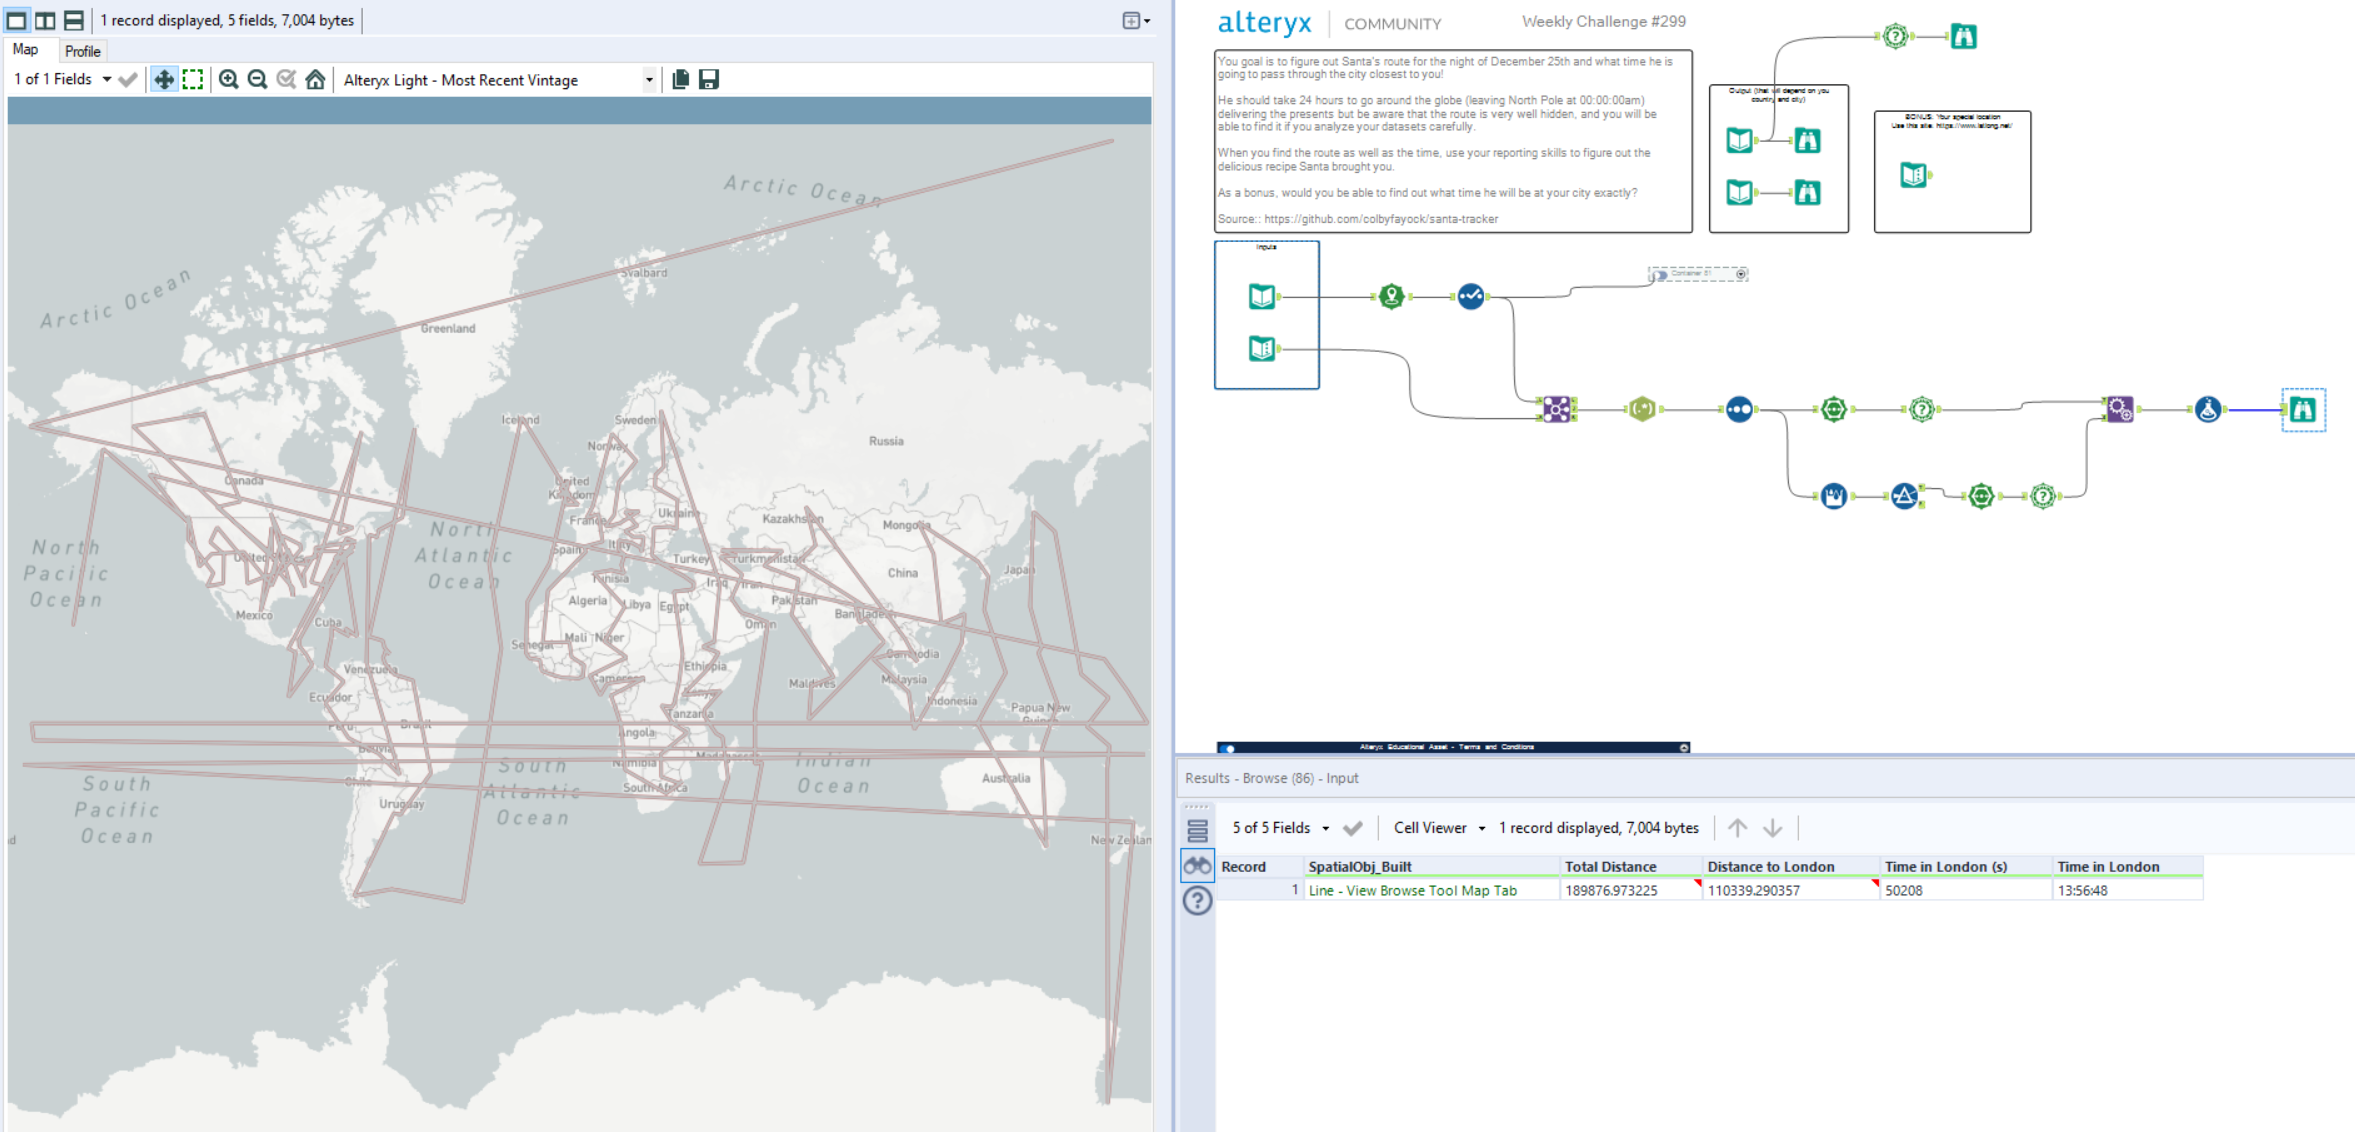2355x1132 pixels.
Task: Open the results messages help icon
Action: (x=1197, y=901)
